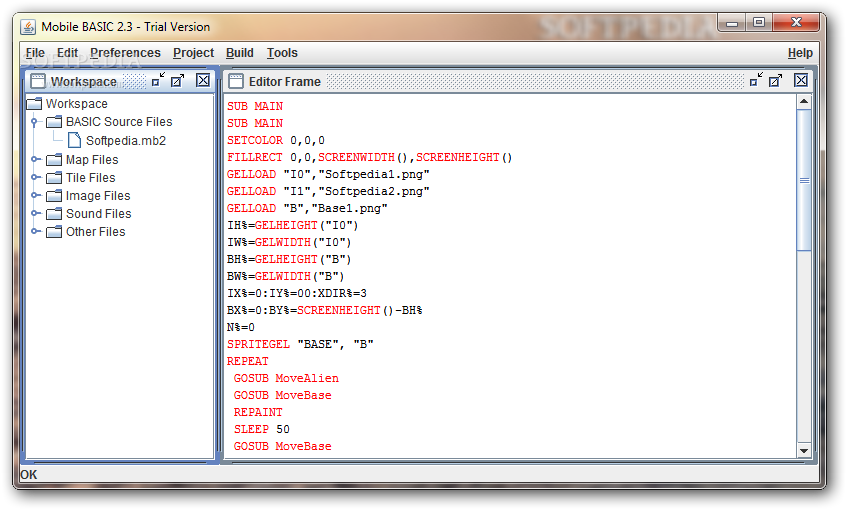Screen dimensions: 847x510
Task: Select the Workspace root folder icon
Action: [x=34, y=103]
